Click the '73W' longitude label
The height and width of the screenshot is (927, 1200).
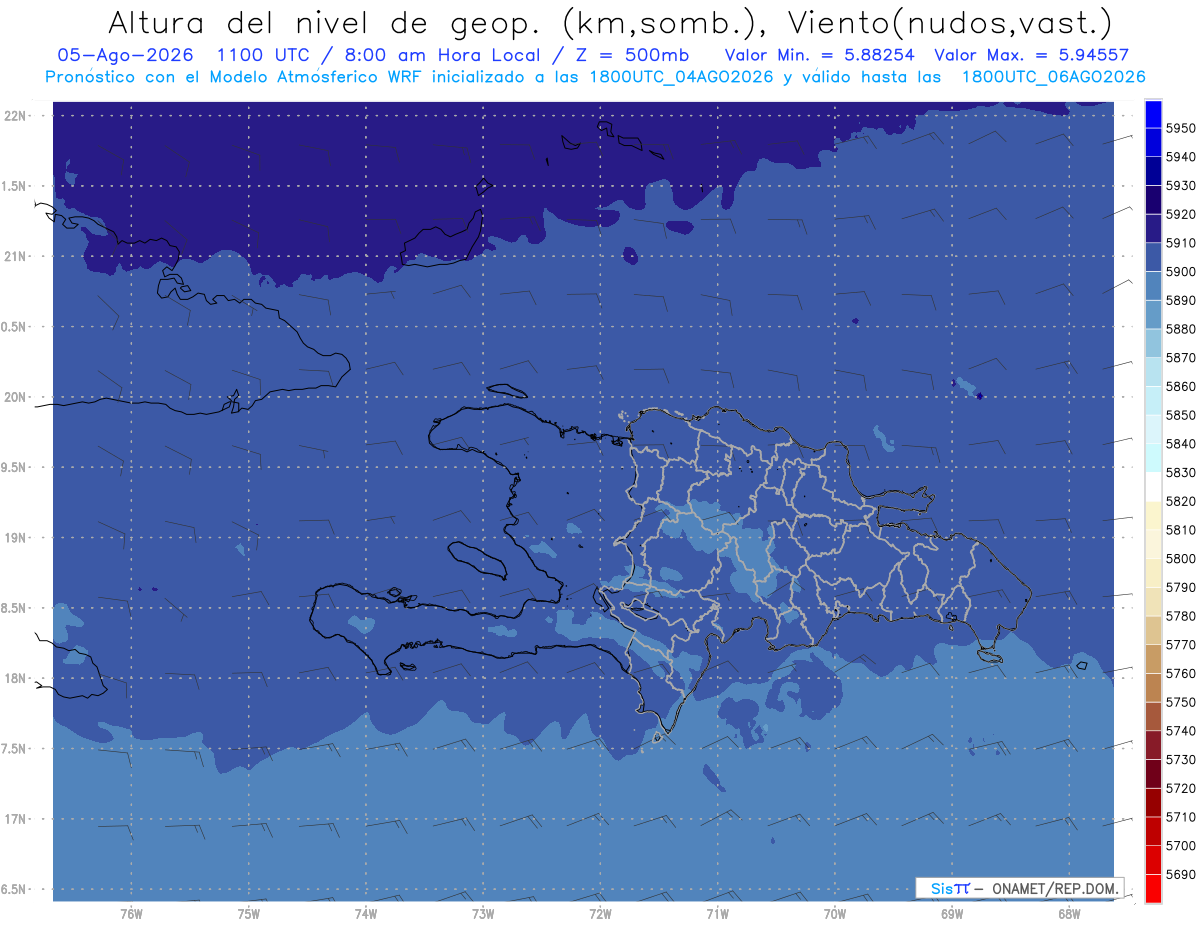click(483, 914)
